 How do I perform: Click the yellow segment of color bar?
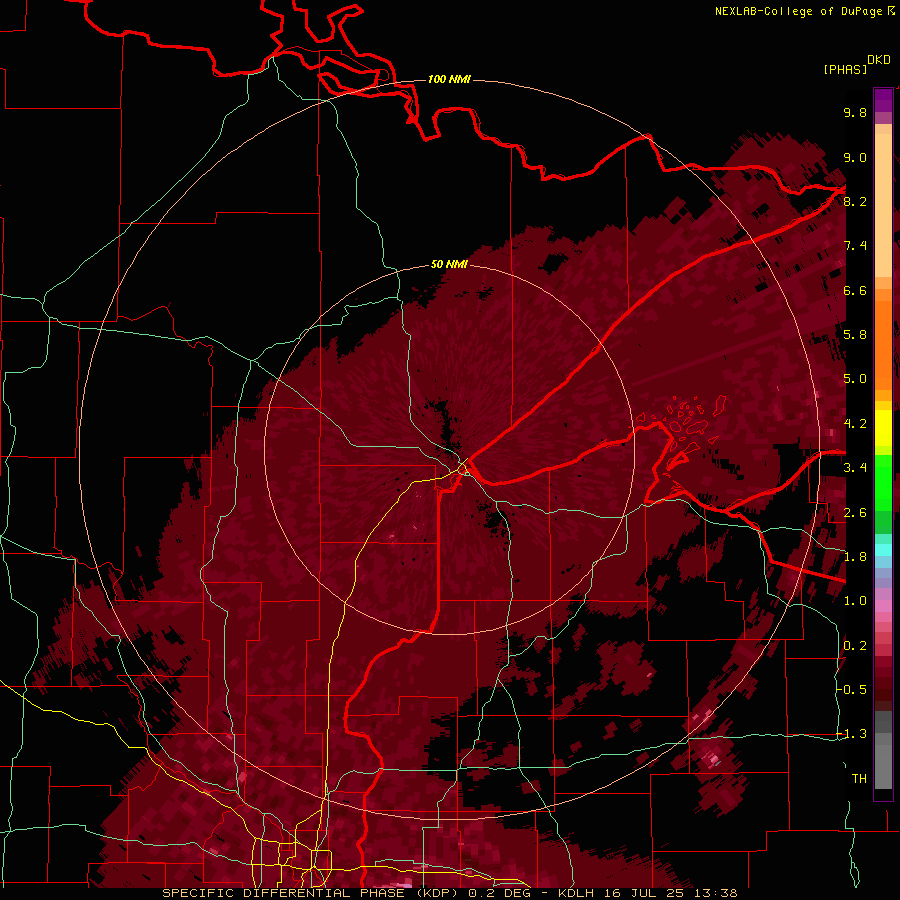883,428
